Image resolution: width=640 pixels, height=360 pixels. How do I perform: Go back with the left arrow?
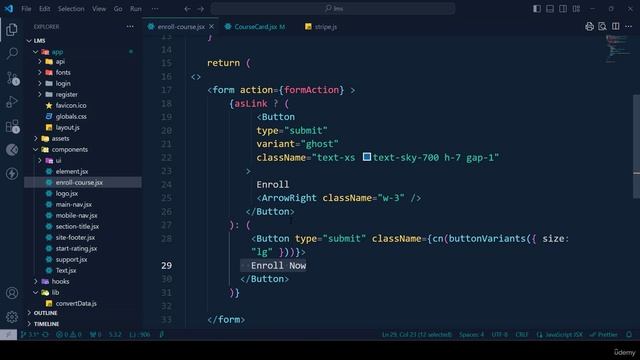pyautogui.click(x=187, y=9)
